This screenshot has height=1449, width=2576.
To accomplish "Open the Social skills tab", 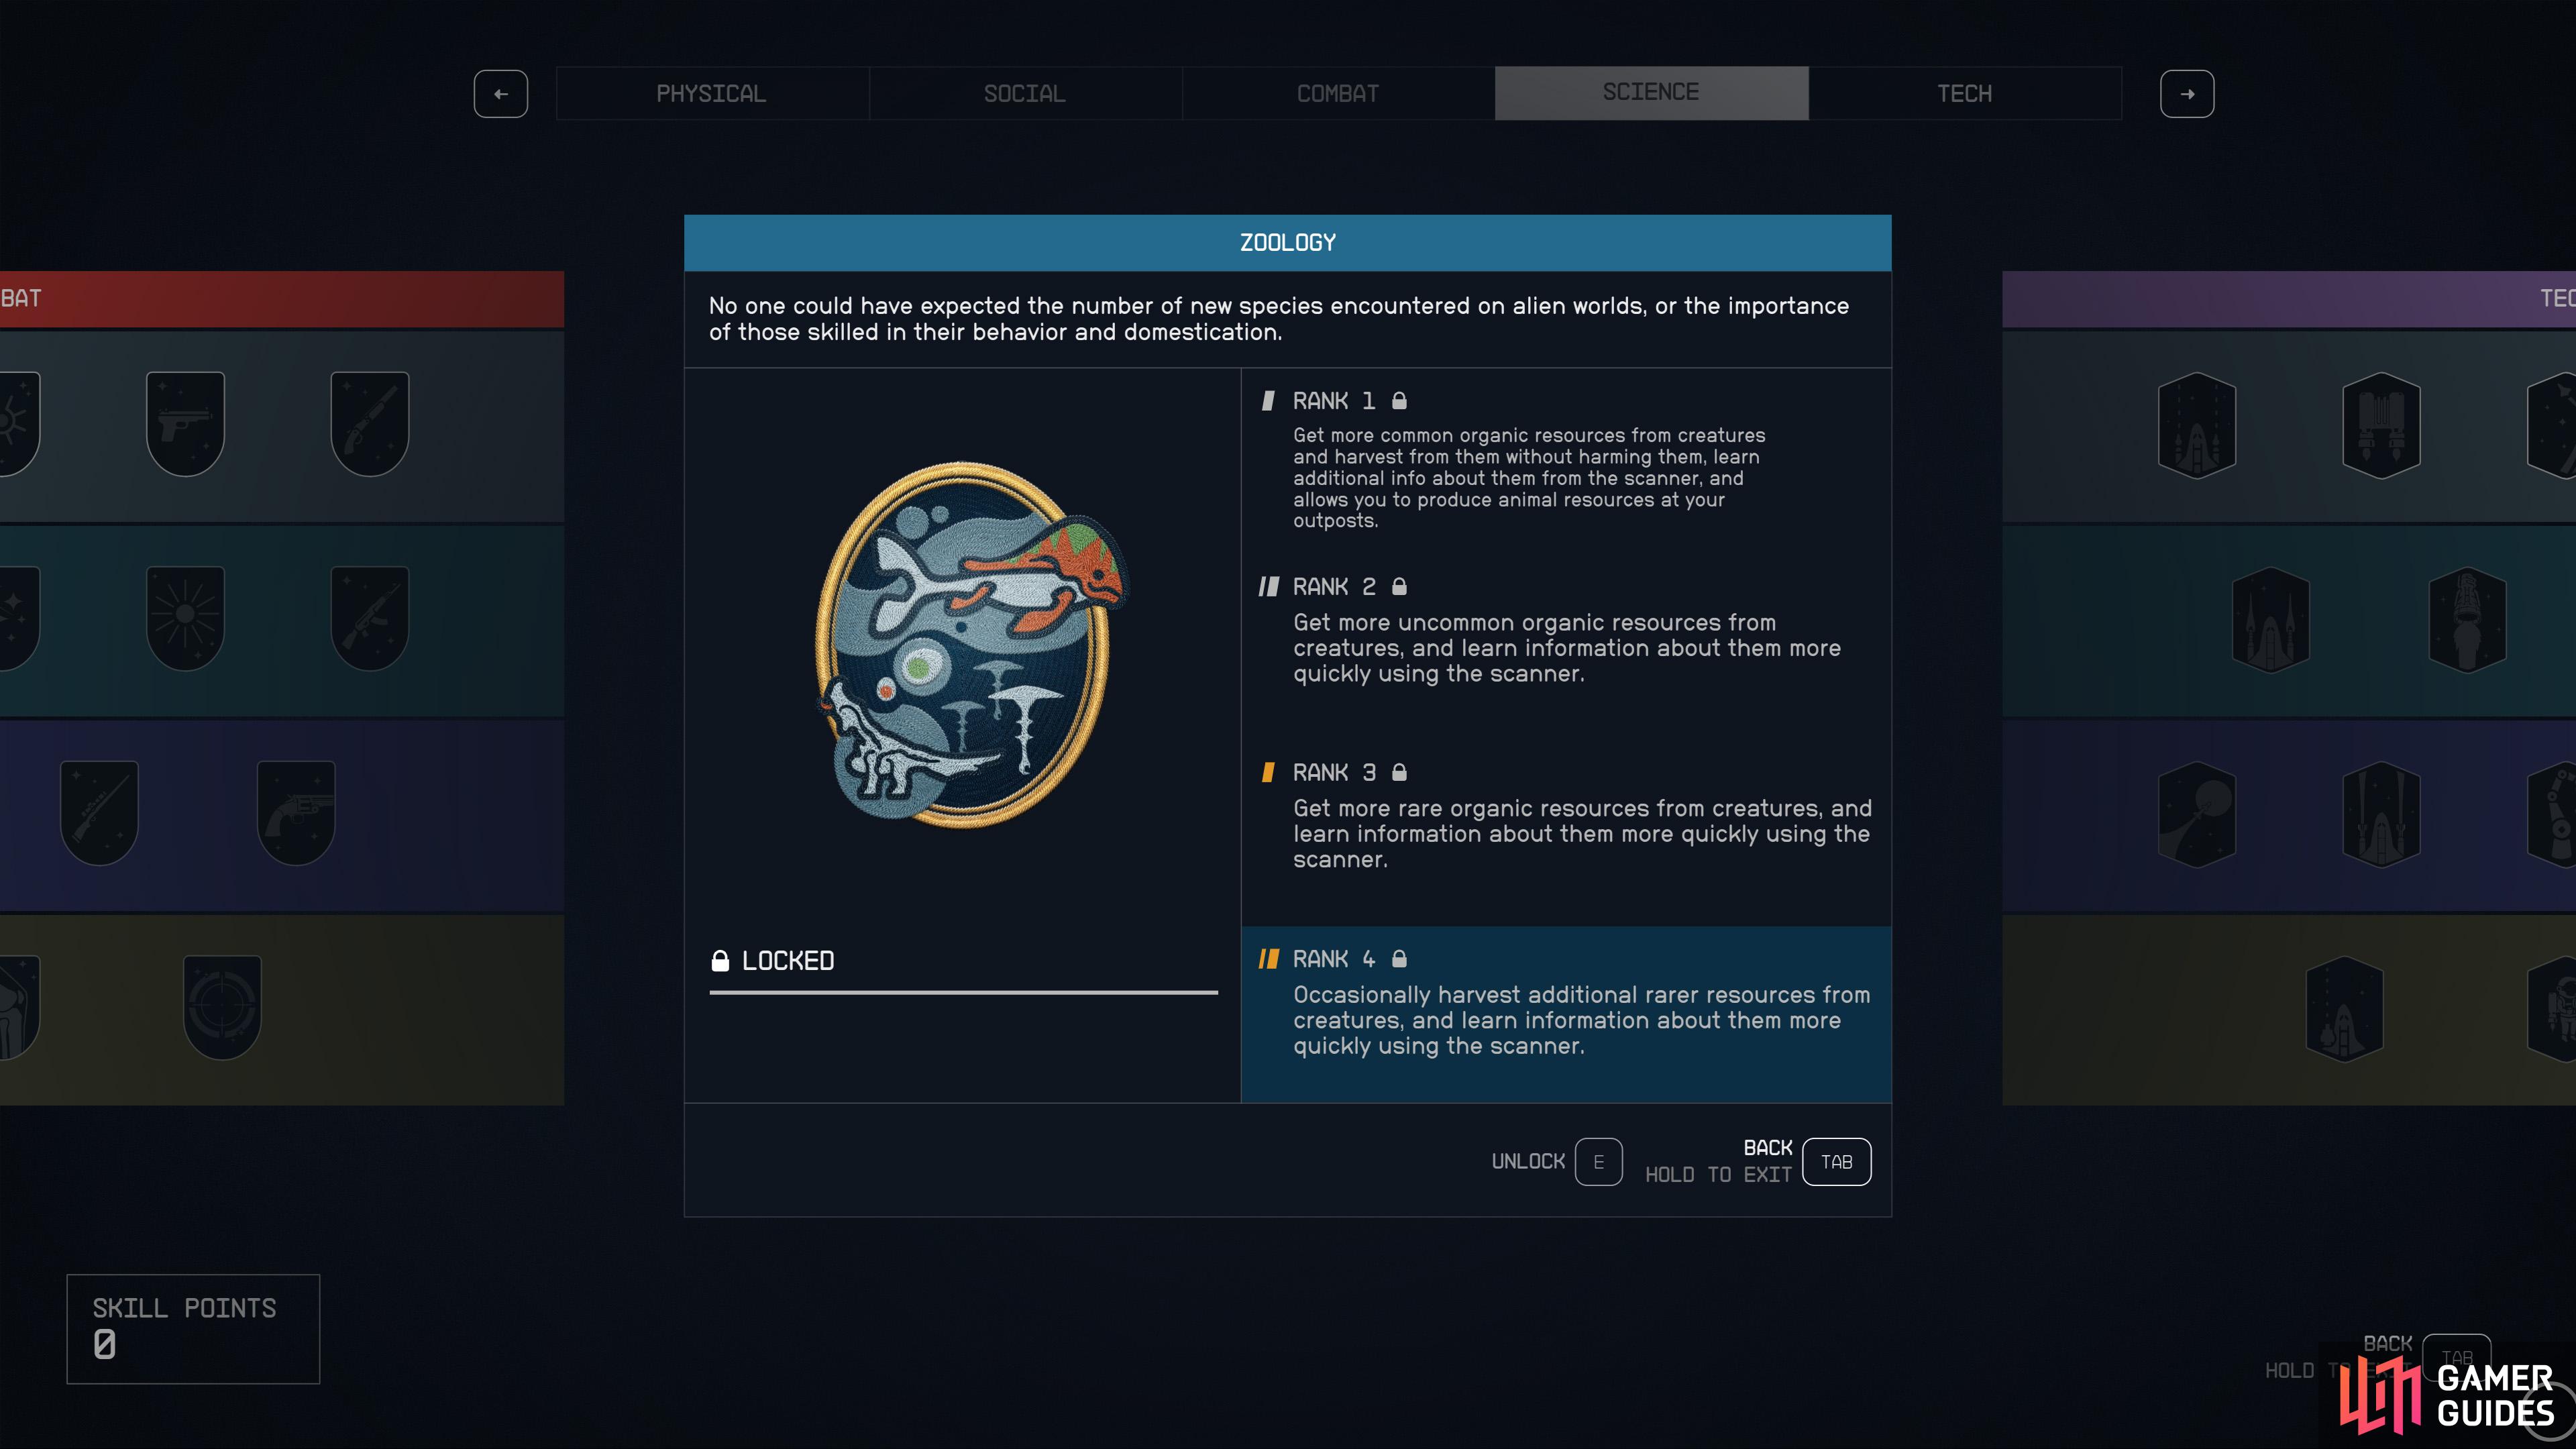I will pyautogui.click(x=1025, y=93).
